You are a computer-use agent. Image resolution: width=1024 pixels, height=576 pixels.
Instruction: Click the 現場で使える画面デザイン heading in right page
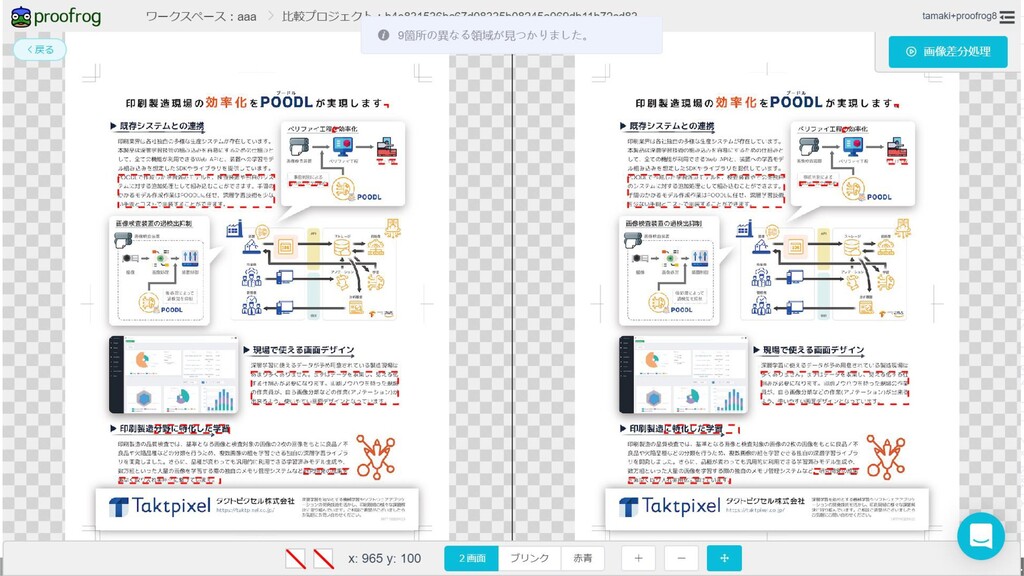pyautogui.click(x=813, y=350)
